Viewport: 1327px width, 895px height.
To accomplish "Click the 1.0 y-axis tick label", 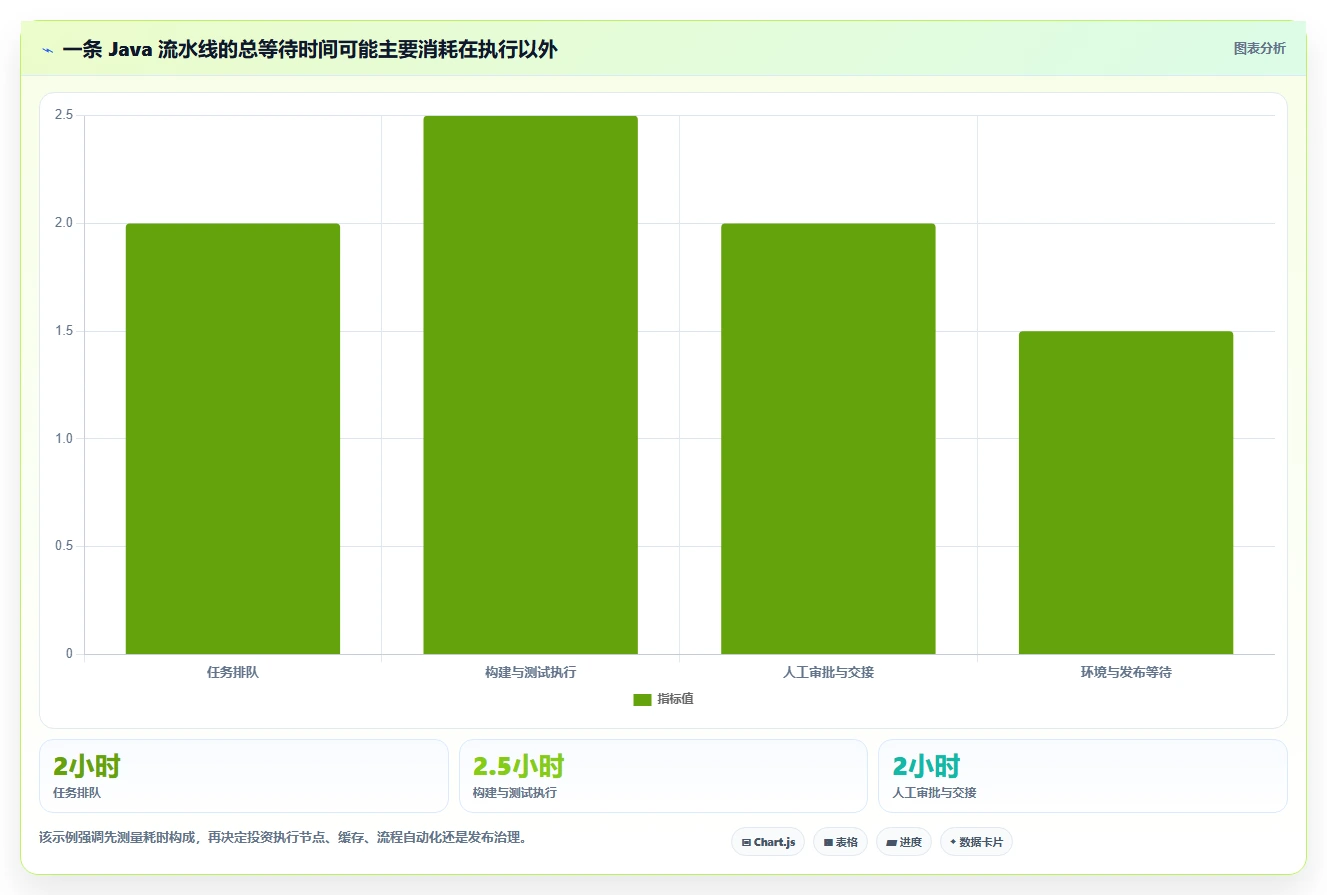I will pos(64,438).
